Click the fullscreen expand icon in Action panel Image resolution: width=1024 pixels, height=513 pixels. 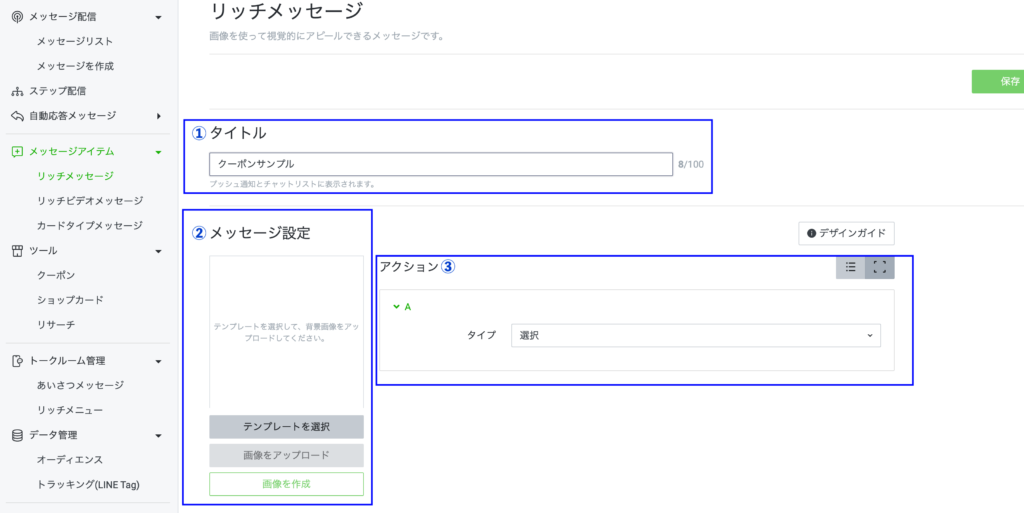880,267
